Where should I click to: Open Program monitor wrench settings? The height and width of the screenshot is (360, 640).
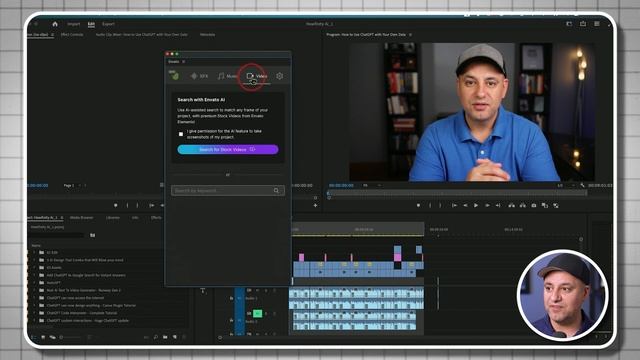point(582,185)
